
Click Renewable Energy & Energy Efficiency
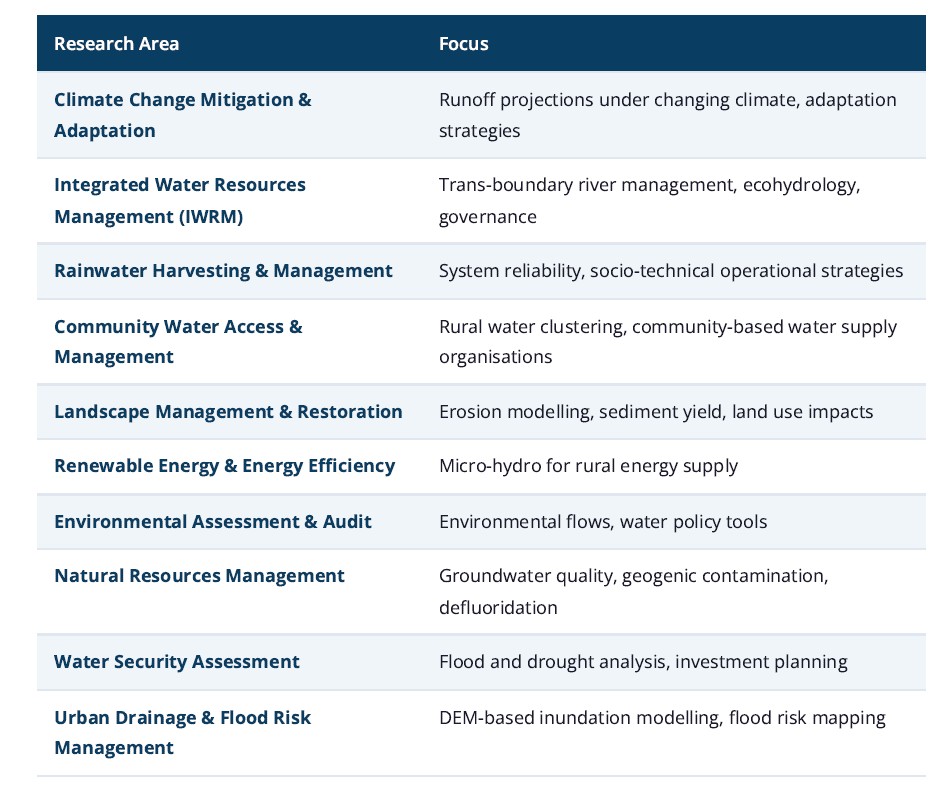(x=224, y=466)
